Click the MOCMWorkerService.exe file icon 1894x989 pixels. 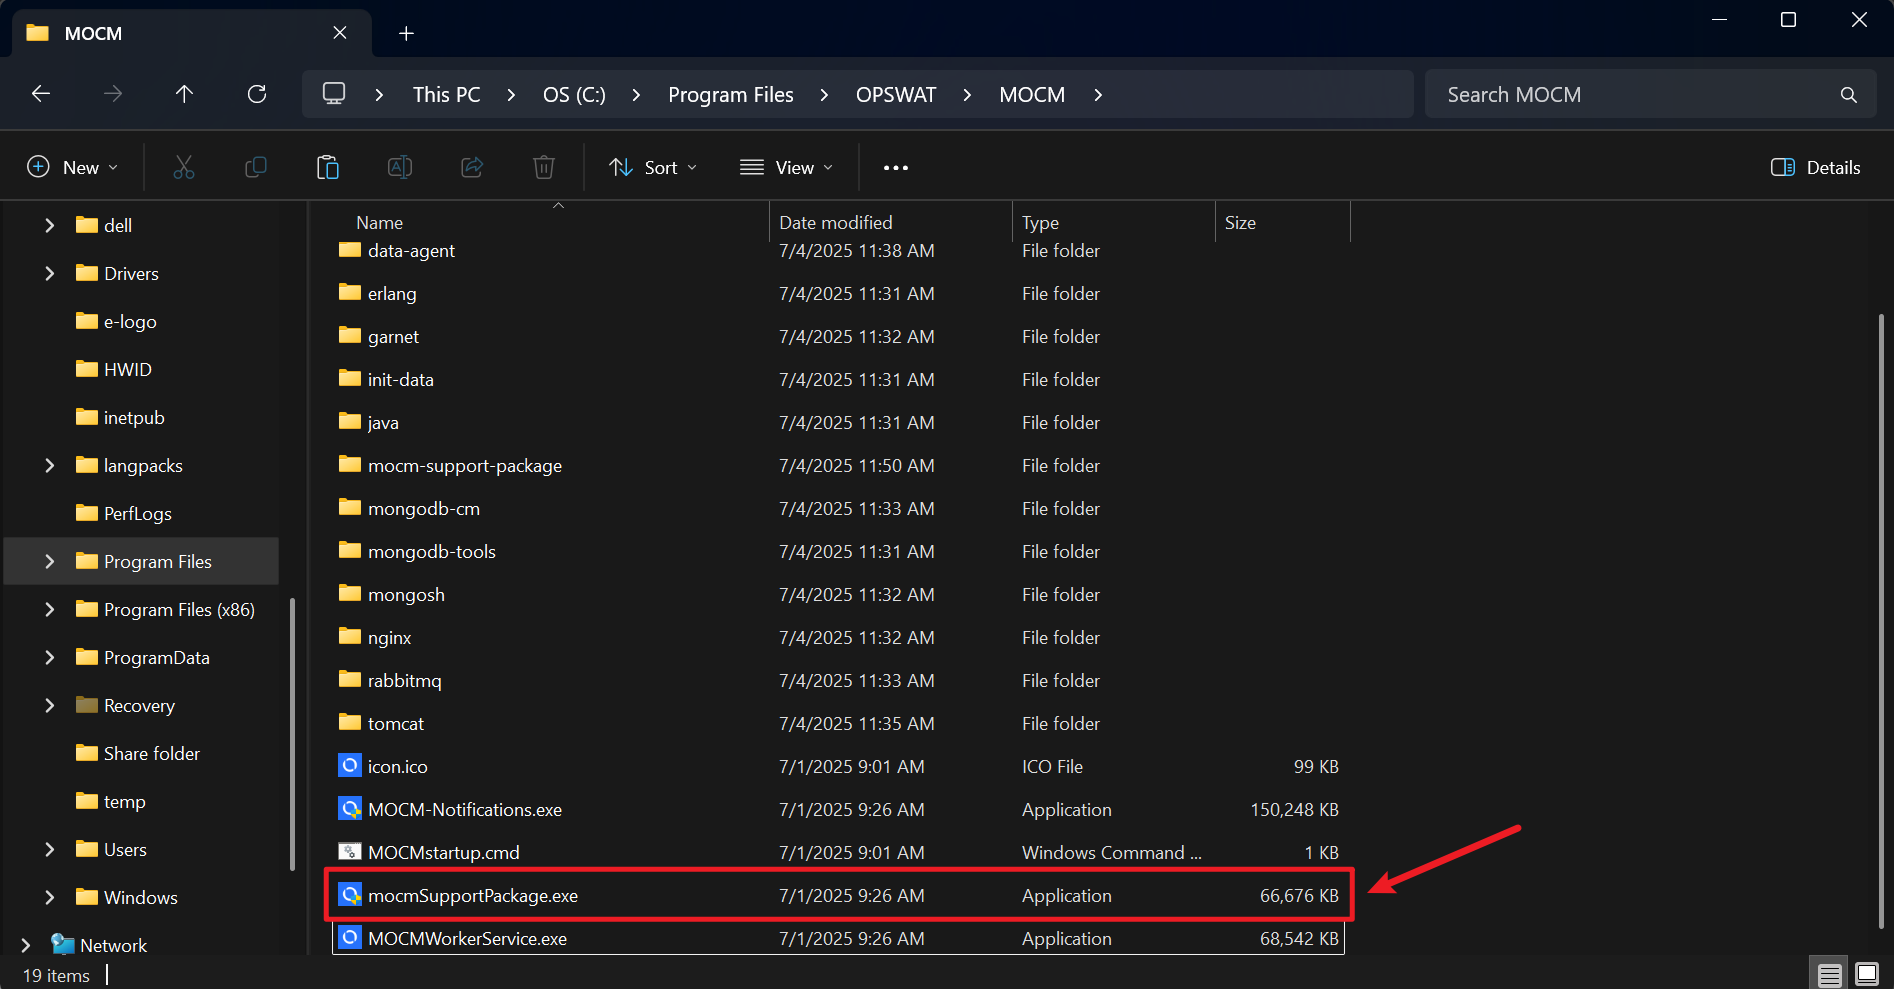(349, 938)
